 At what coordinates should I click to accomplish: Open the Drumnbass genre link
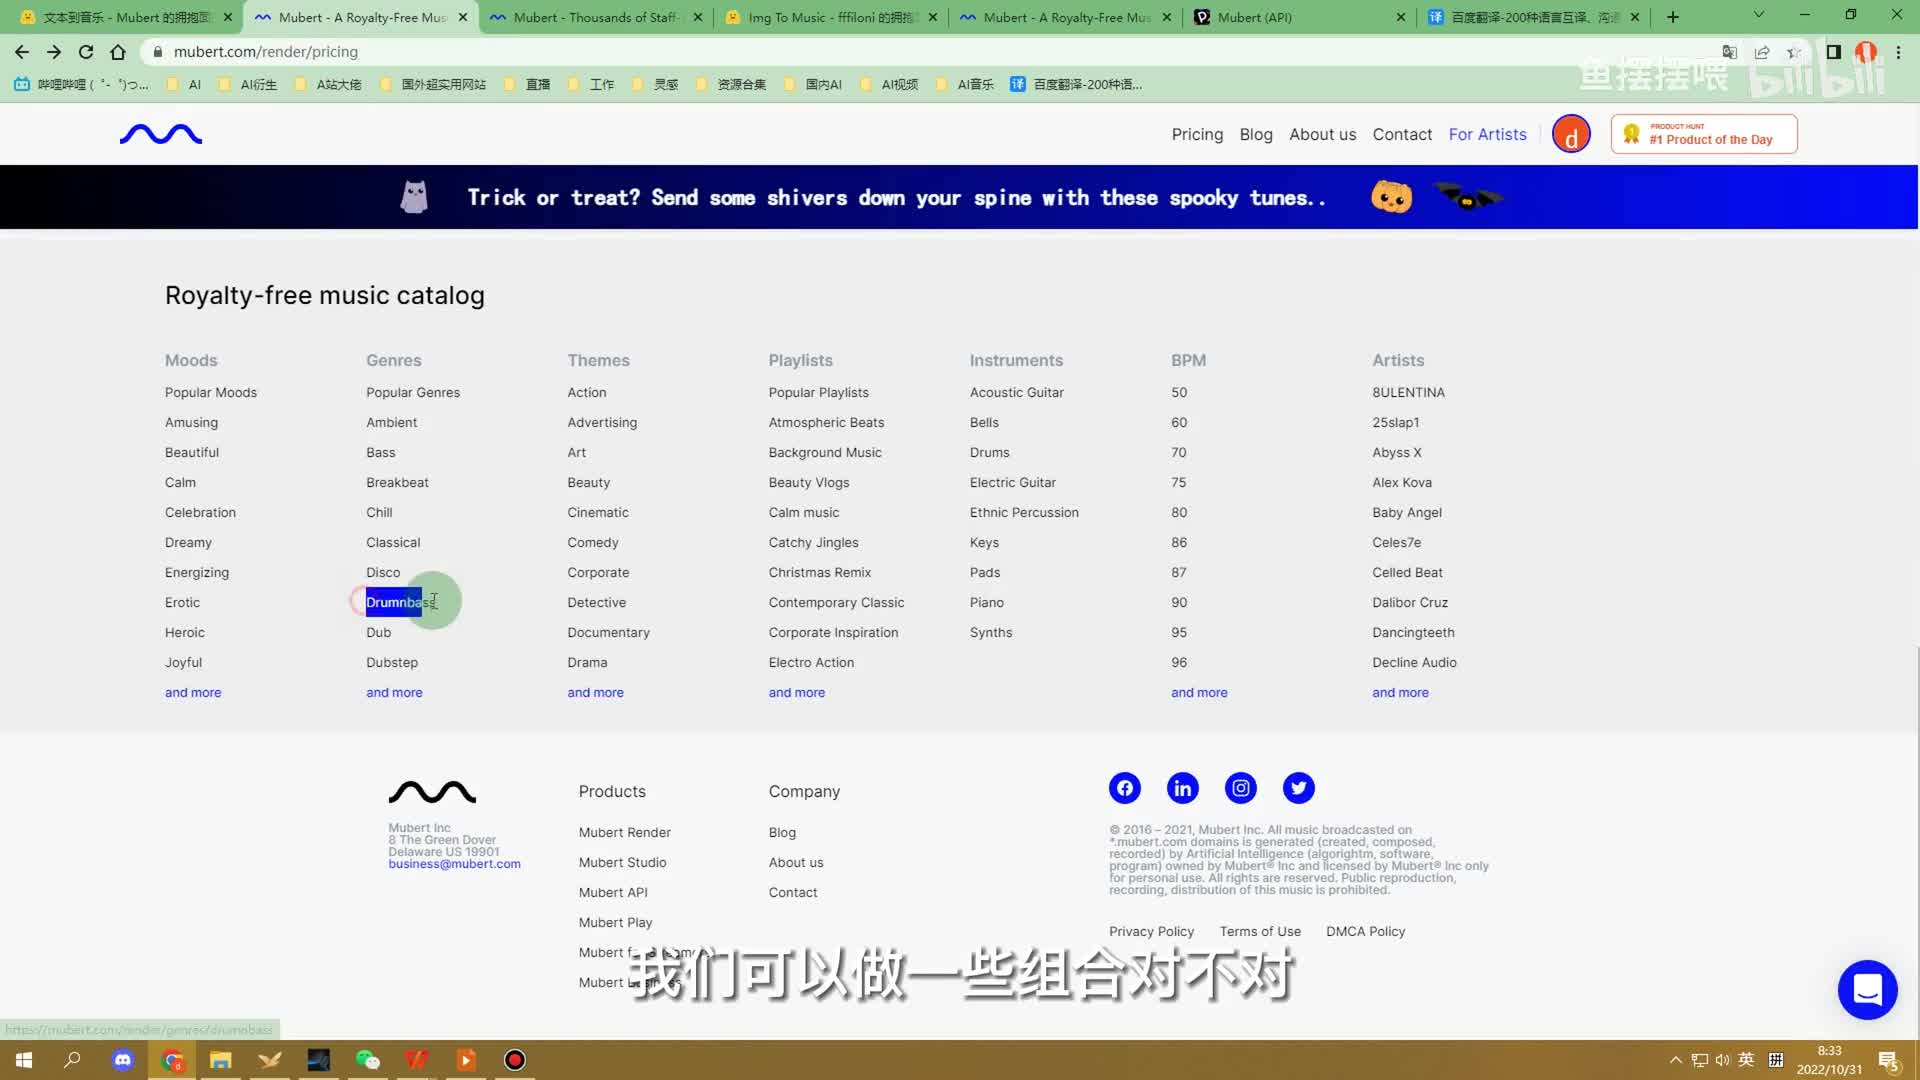pyautogui.click(x=396, y=602)
